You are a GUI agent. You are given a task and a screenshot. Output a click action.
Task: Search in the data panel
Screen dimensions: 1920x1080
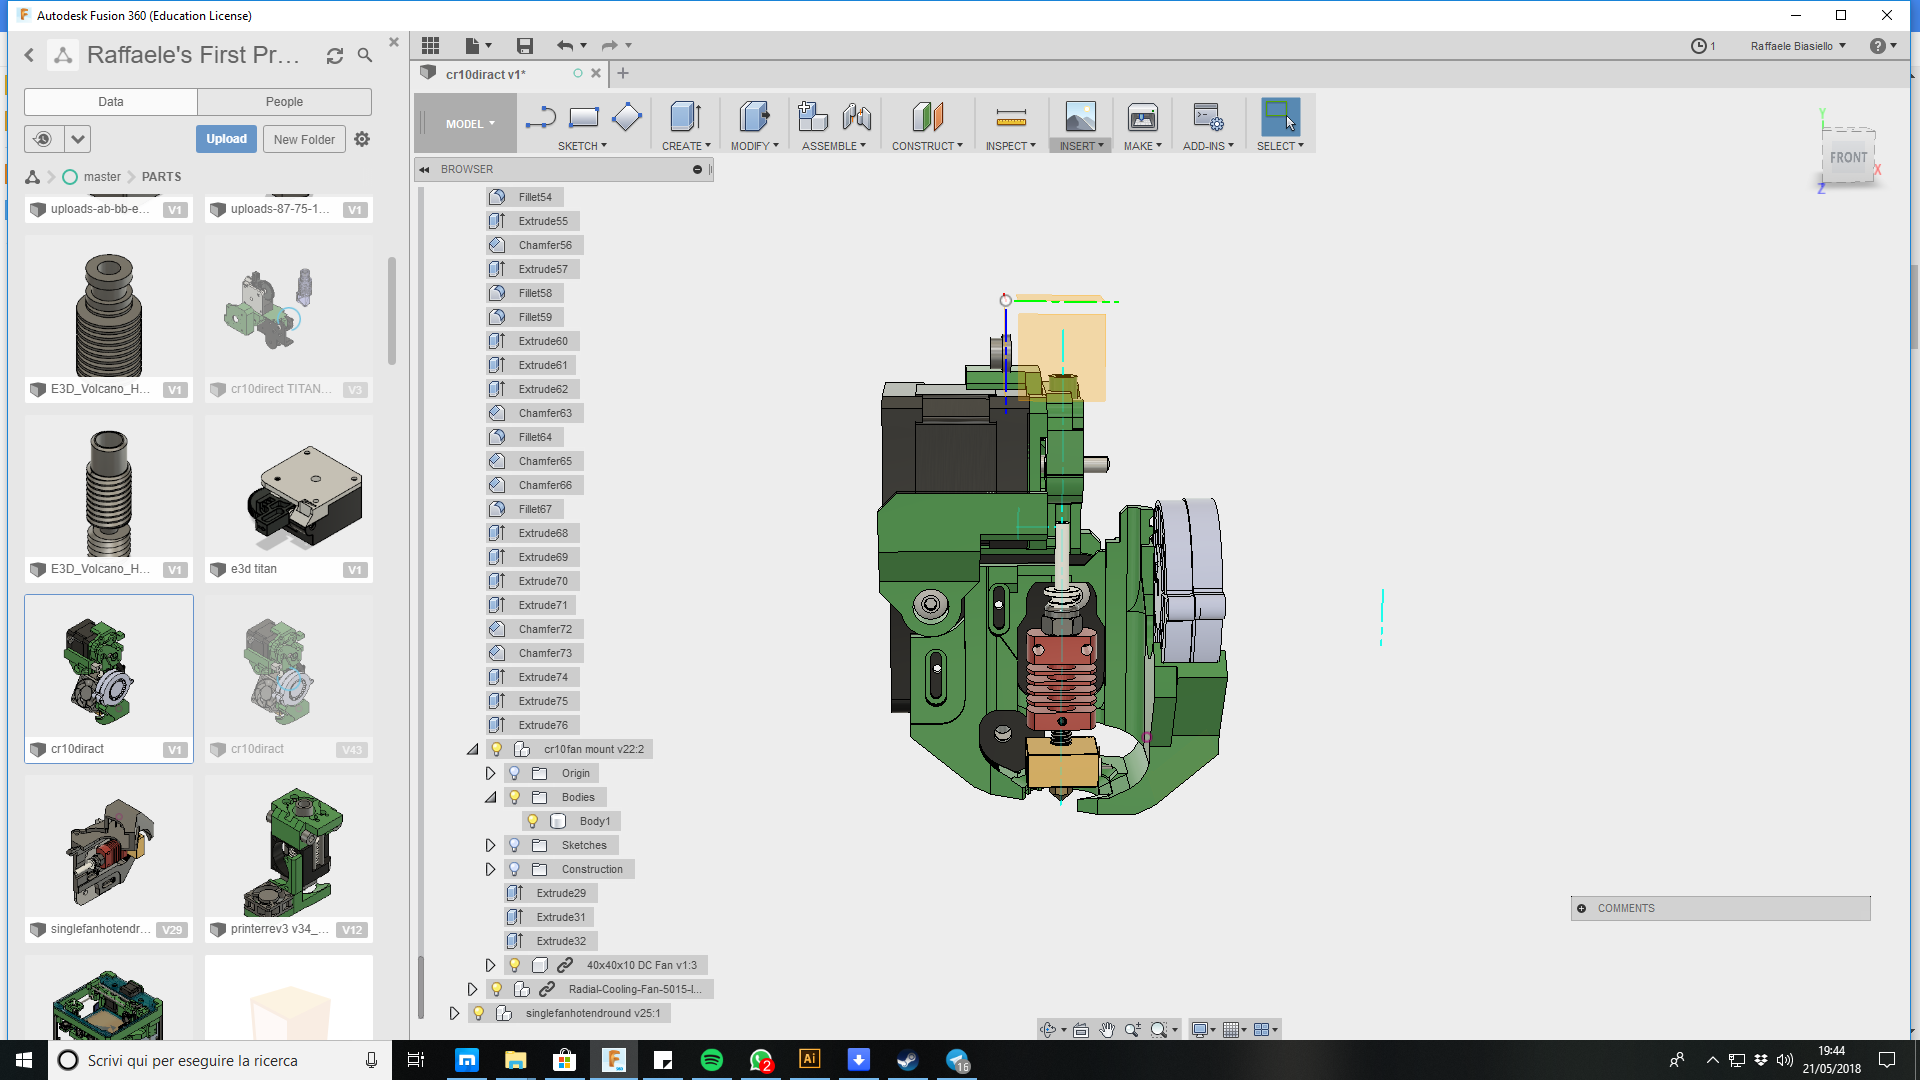365,56
